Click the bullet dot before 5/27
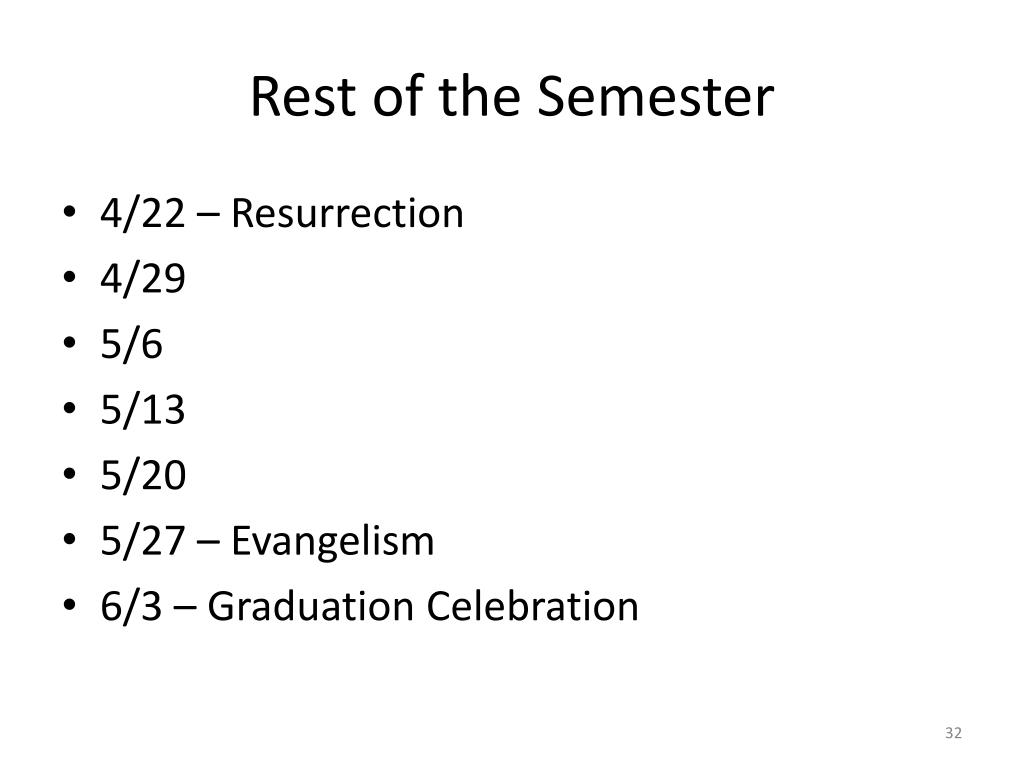The width and height of the screenshot is (1024, 768). click(x=70, y=539)
